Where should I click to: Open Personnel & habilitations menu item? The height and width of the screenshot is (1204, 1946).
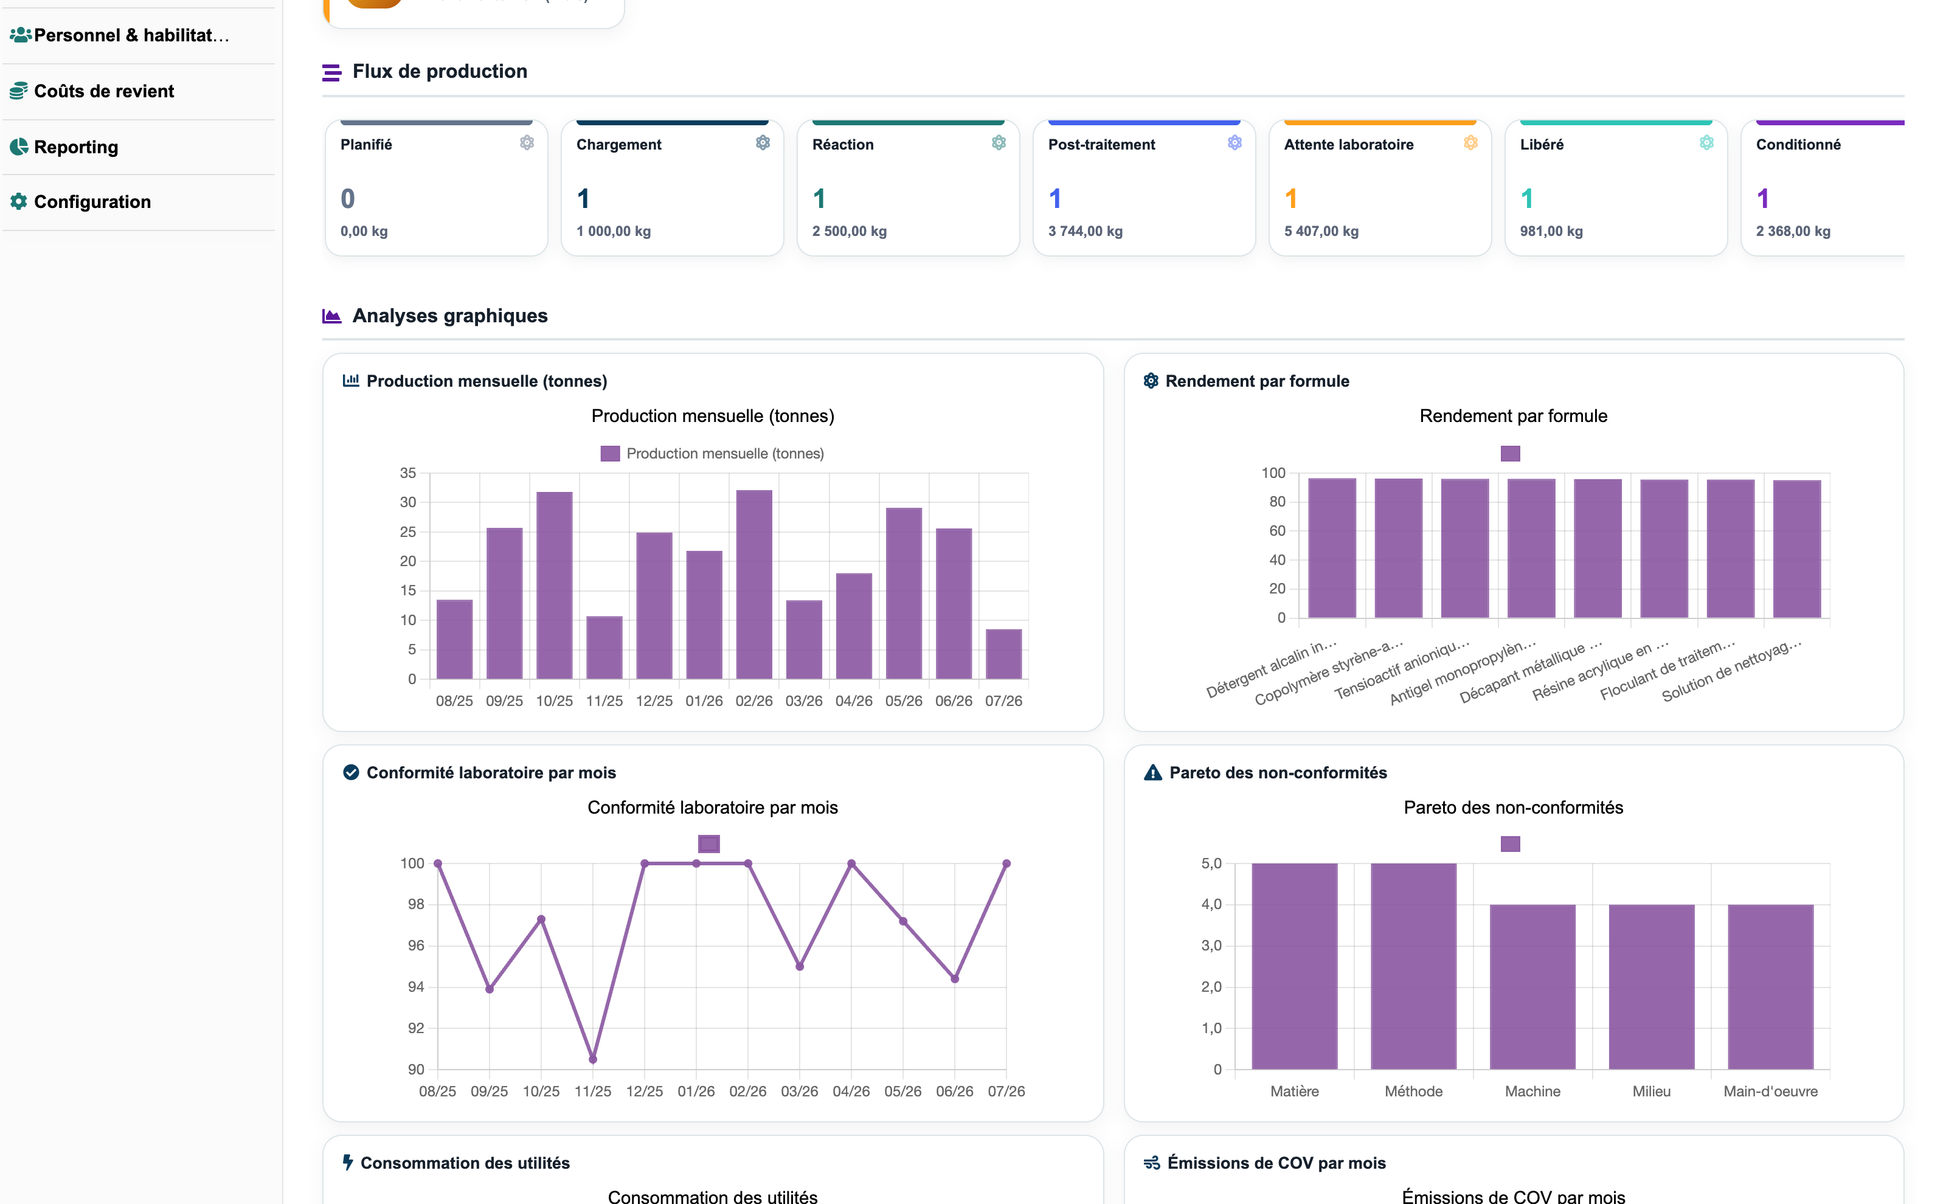[138, 36]
